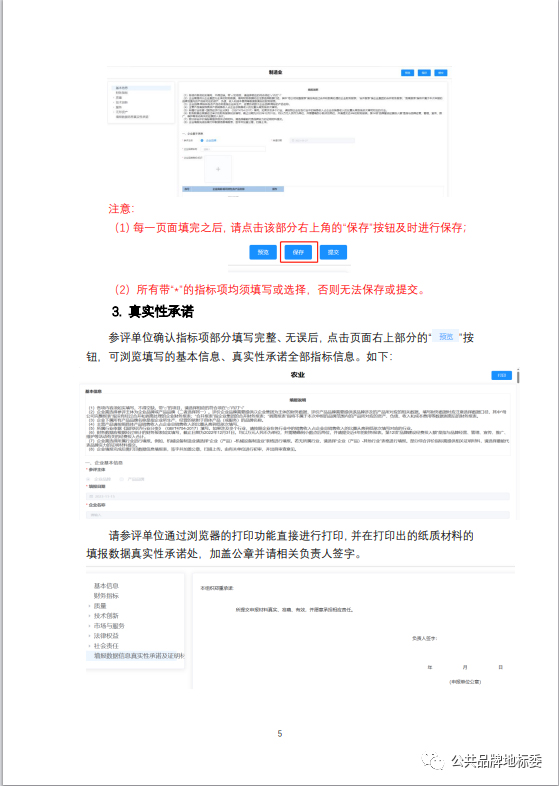
Task: Open 社会责任 in the bottom sidebar
Action: click(106, 646)
